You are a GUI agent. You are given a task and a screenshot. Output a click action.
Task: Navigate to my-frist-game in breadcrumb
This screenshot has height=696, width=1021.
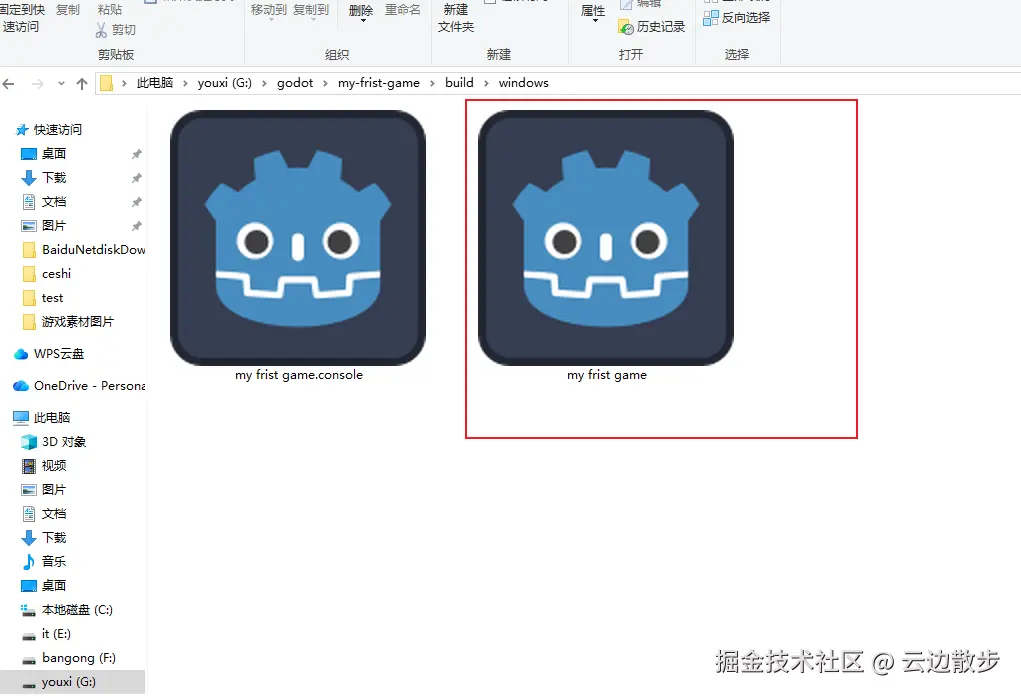pyautogui.click(x=379, y=83)
